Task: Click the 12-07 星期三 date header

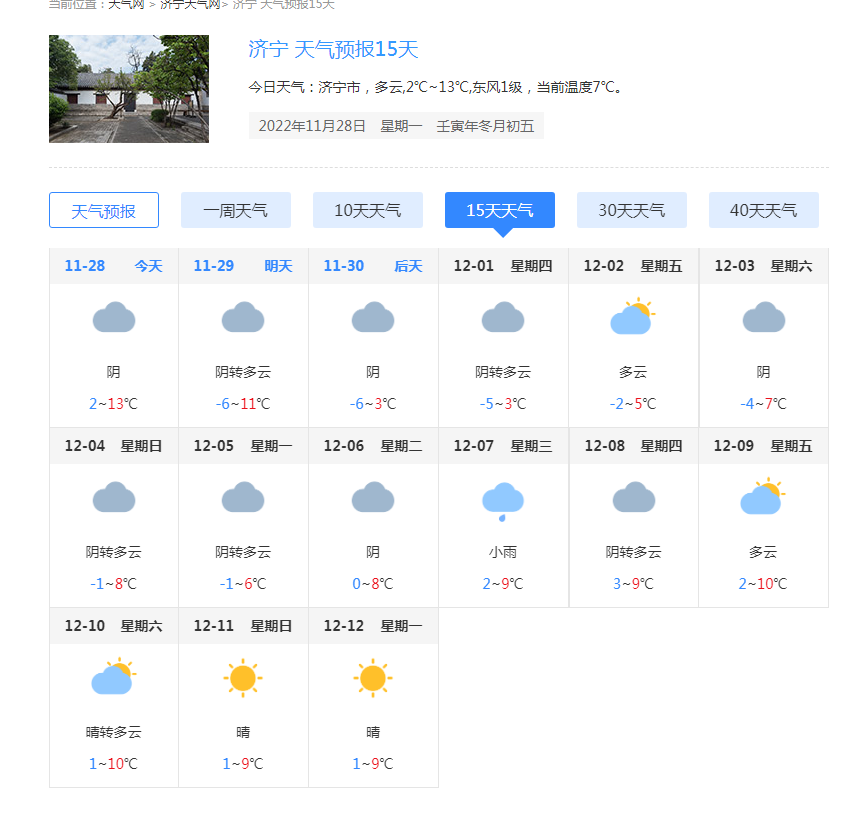Action: point(503,446)
